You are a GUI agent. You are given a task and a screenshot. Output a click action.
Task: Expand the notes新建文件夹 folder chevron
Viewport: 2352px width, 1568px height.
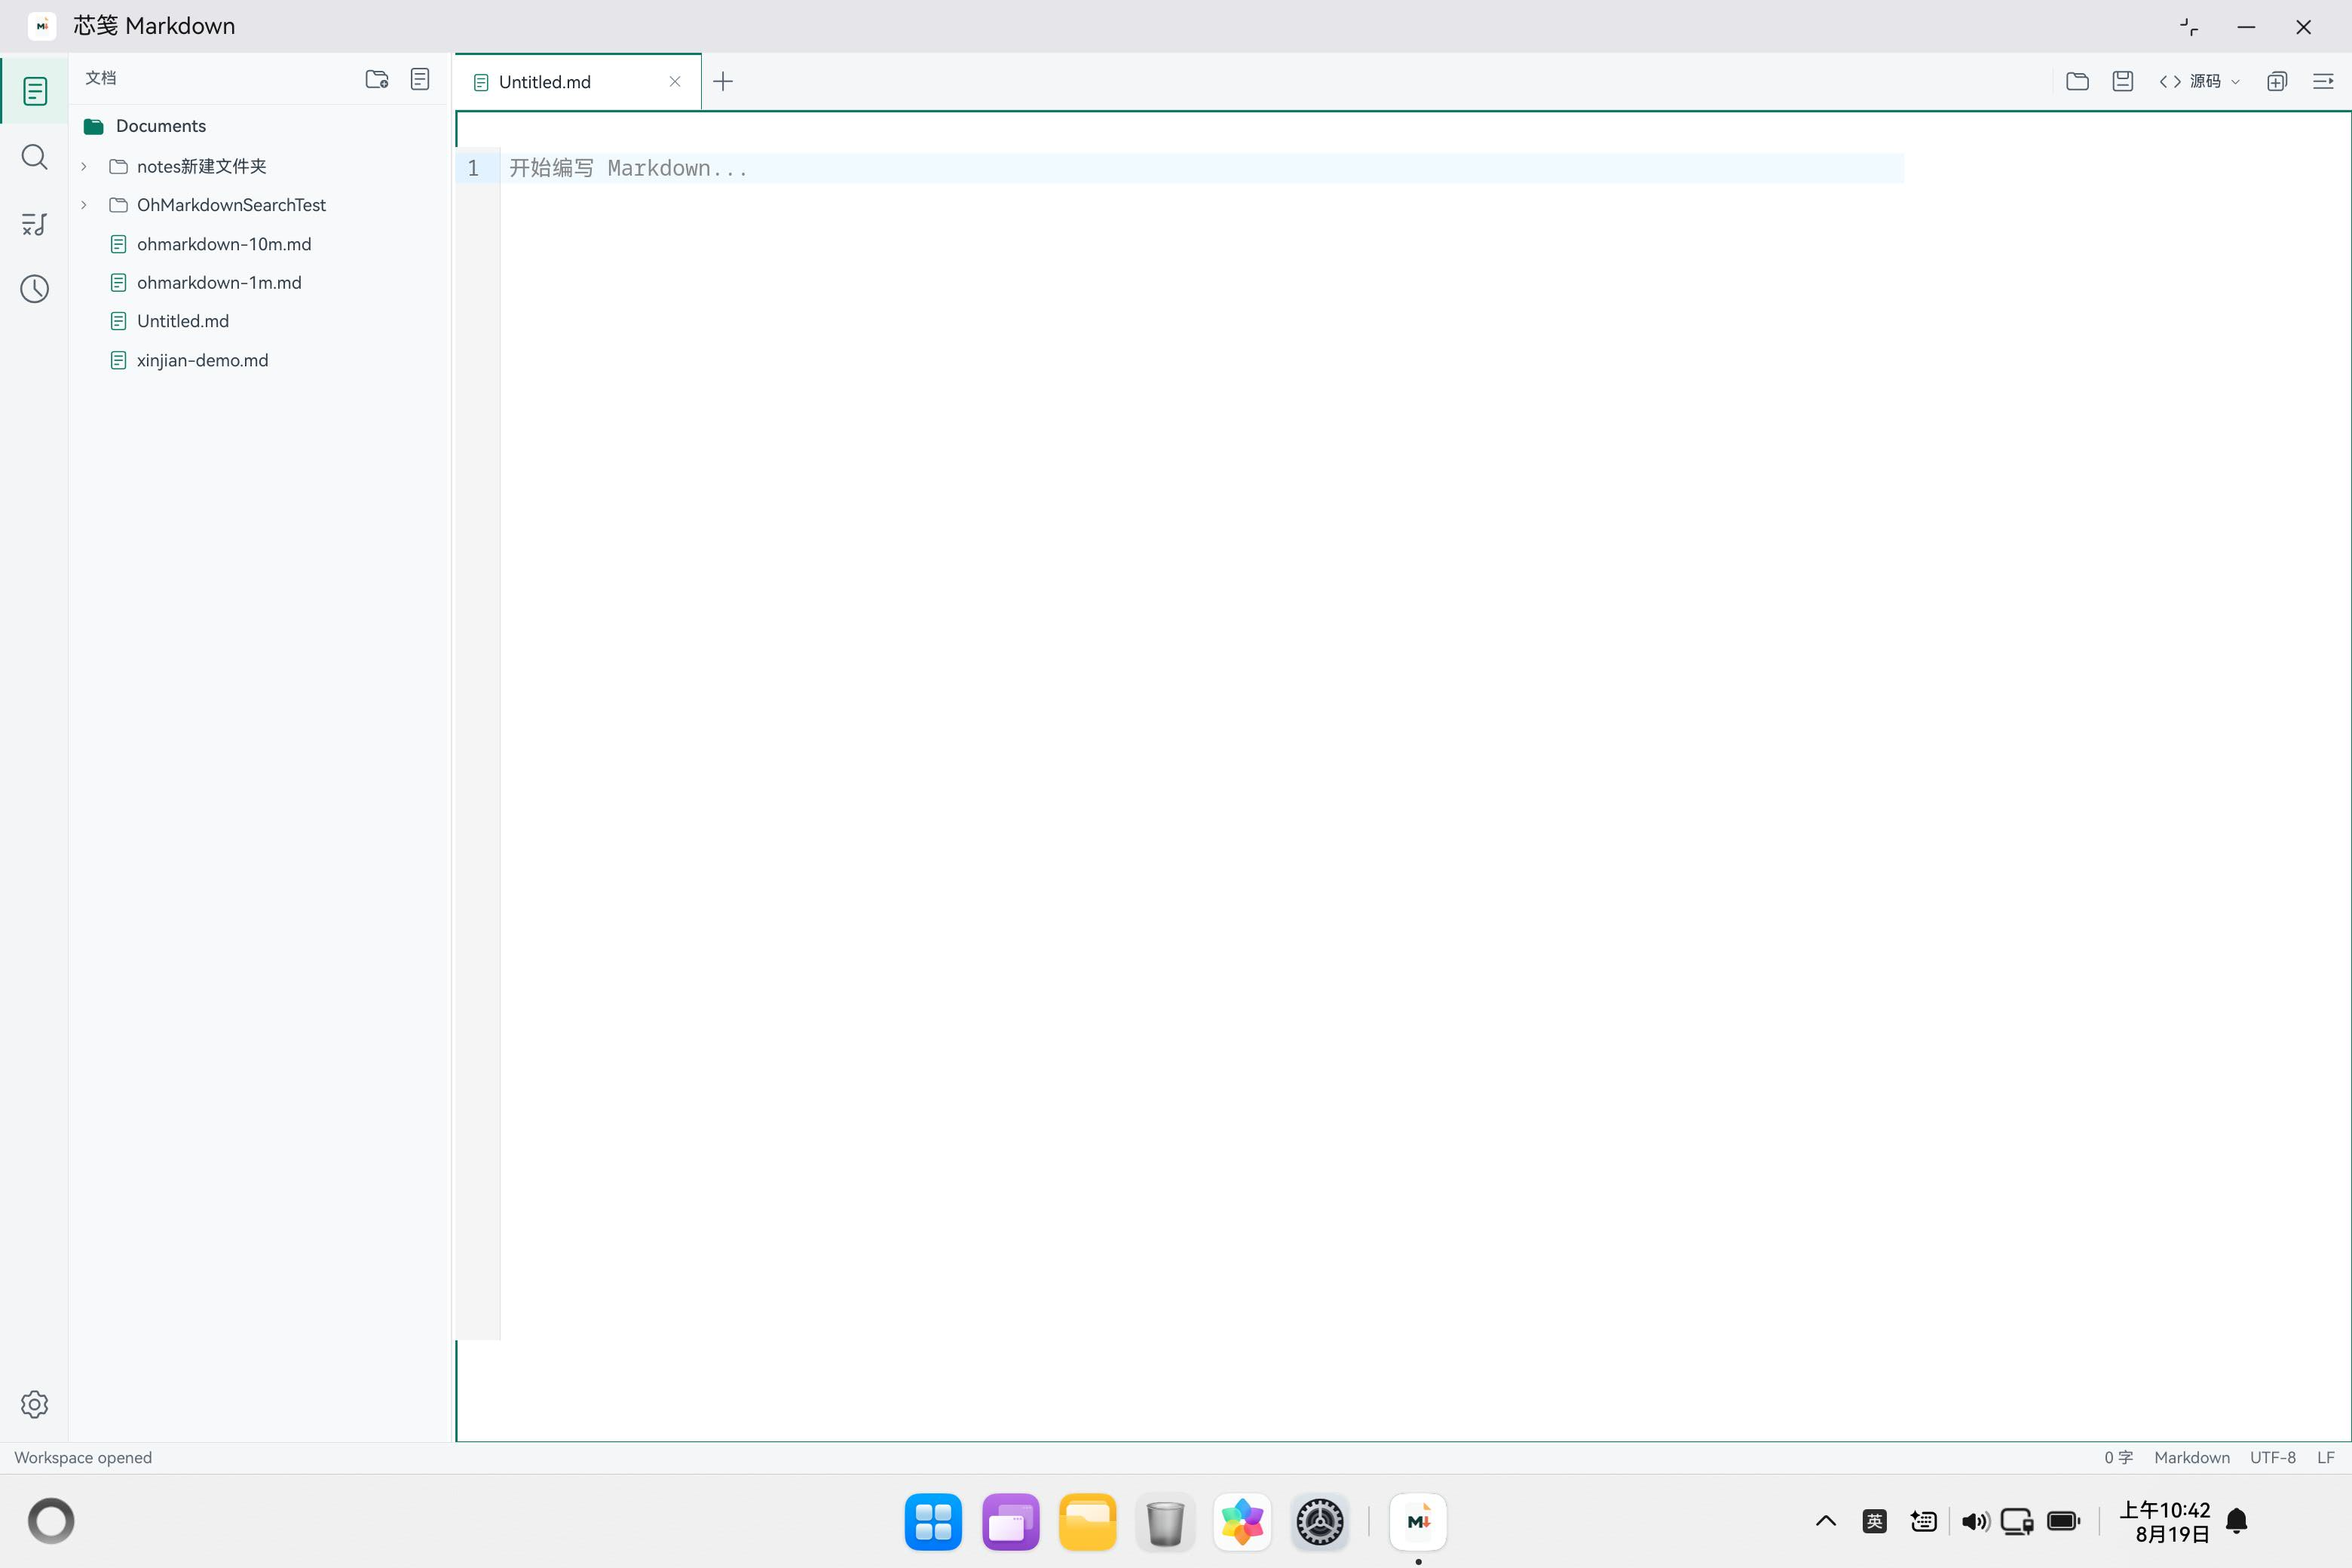pos(84,166)
